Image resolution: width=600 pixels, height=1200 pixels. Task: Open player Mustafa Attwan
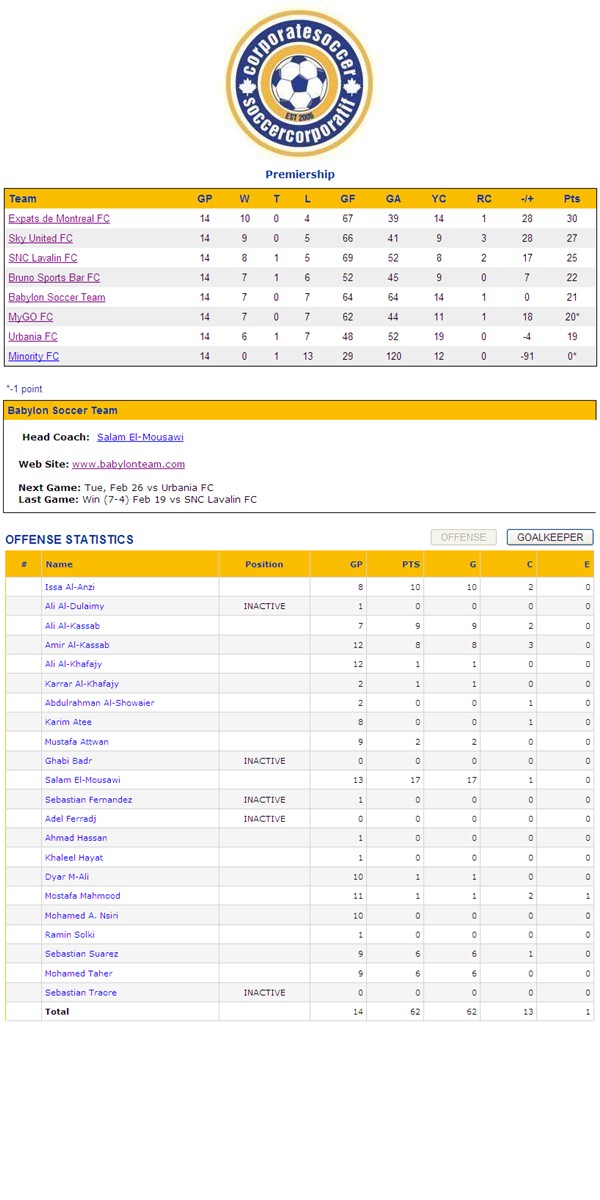tap(77, 742)
